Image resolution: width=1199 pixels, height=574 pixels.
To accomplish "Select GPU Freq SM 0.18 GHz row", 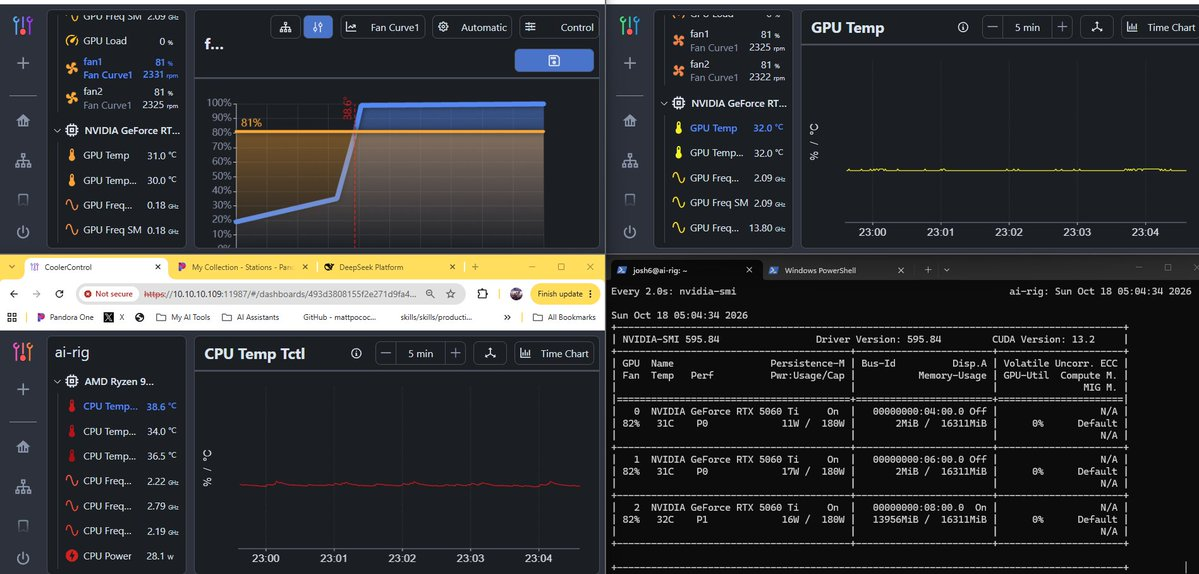I will point(121,229).
